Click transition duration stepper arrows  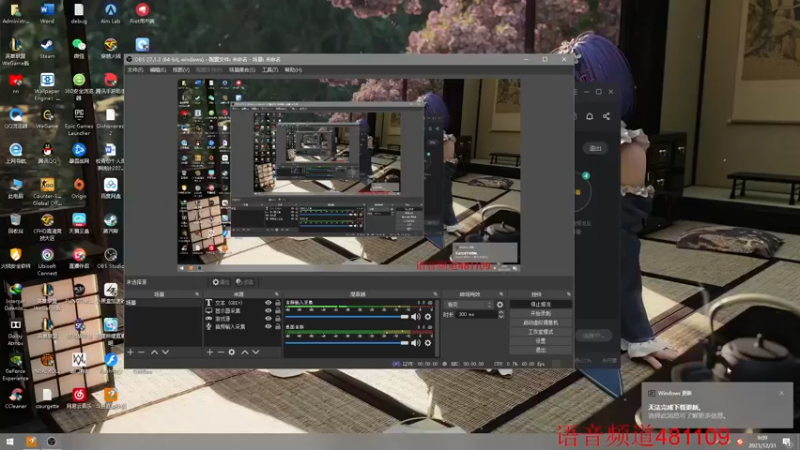501,314
